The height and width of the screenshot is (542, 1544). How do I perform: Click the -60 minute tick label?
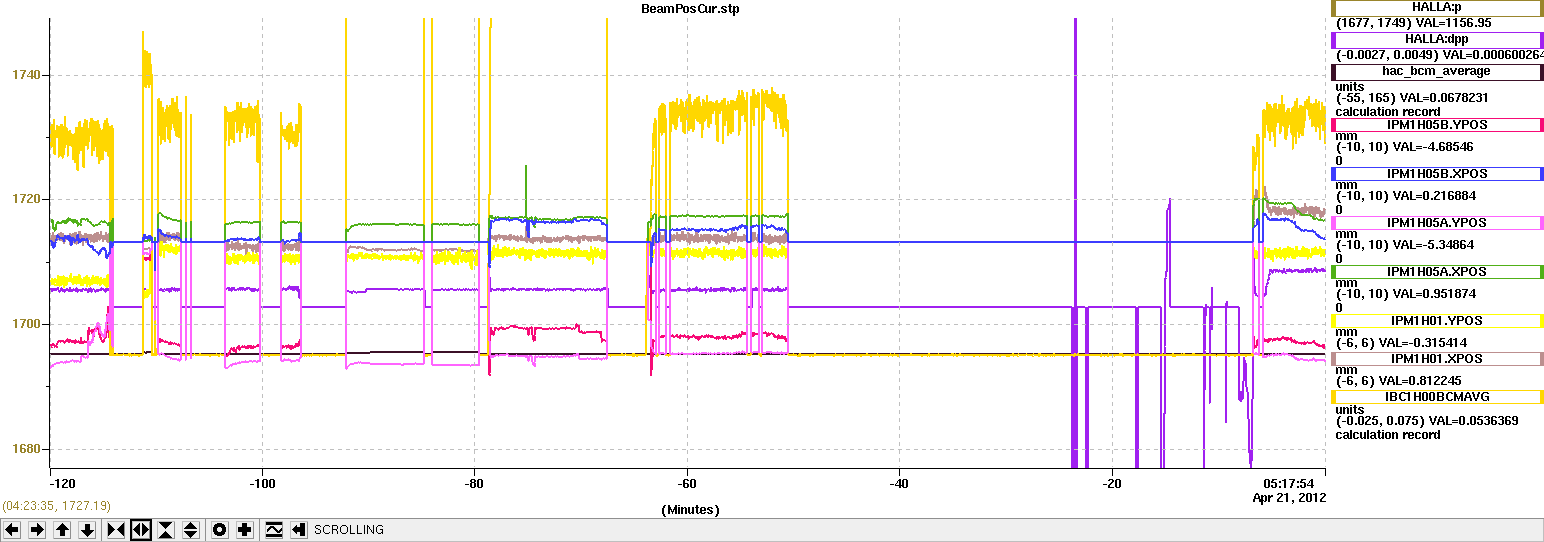click(686, 484)
